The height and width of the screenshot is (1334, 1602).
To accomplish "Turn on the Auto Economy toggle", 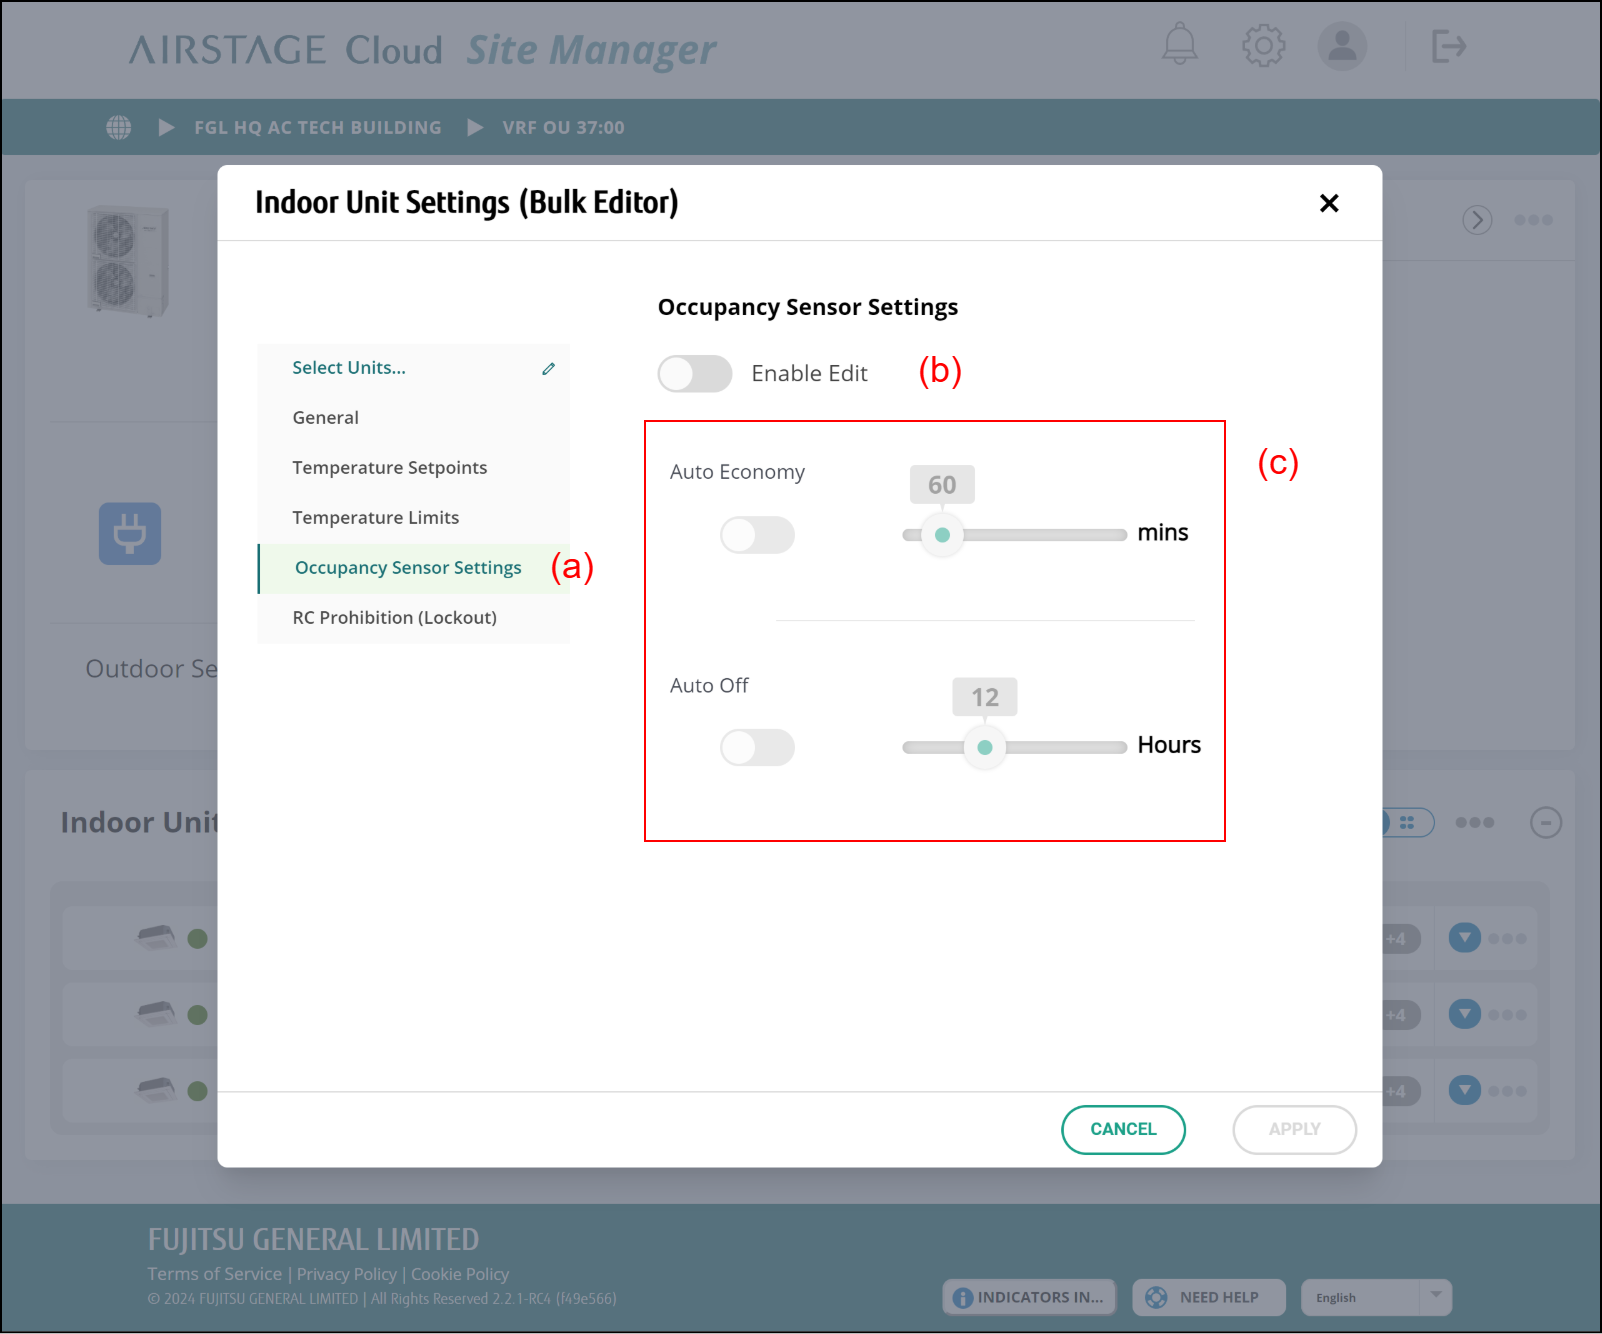I will (x=757, y=535).
